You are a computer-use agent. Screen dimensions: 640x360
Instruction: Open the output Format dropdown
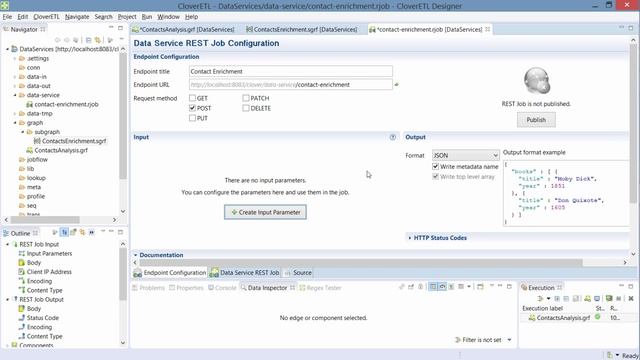click(466, 156)
